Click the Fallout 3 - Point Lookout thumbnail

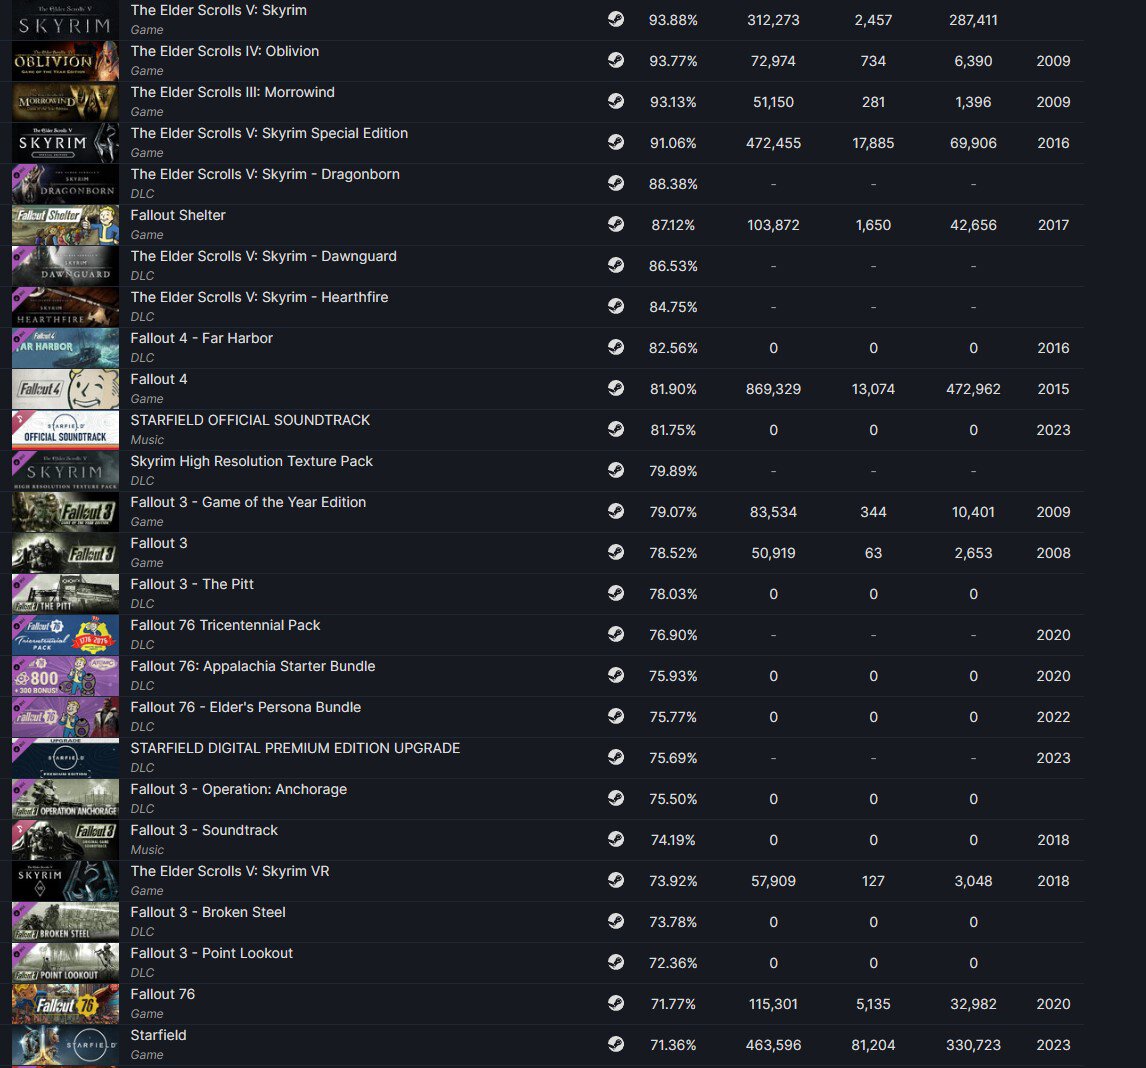[65, 963]
